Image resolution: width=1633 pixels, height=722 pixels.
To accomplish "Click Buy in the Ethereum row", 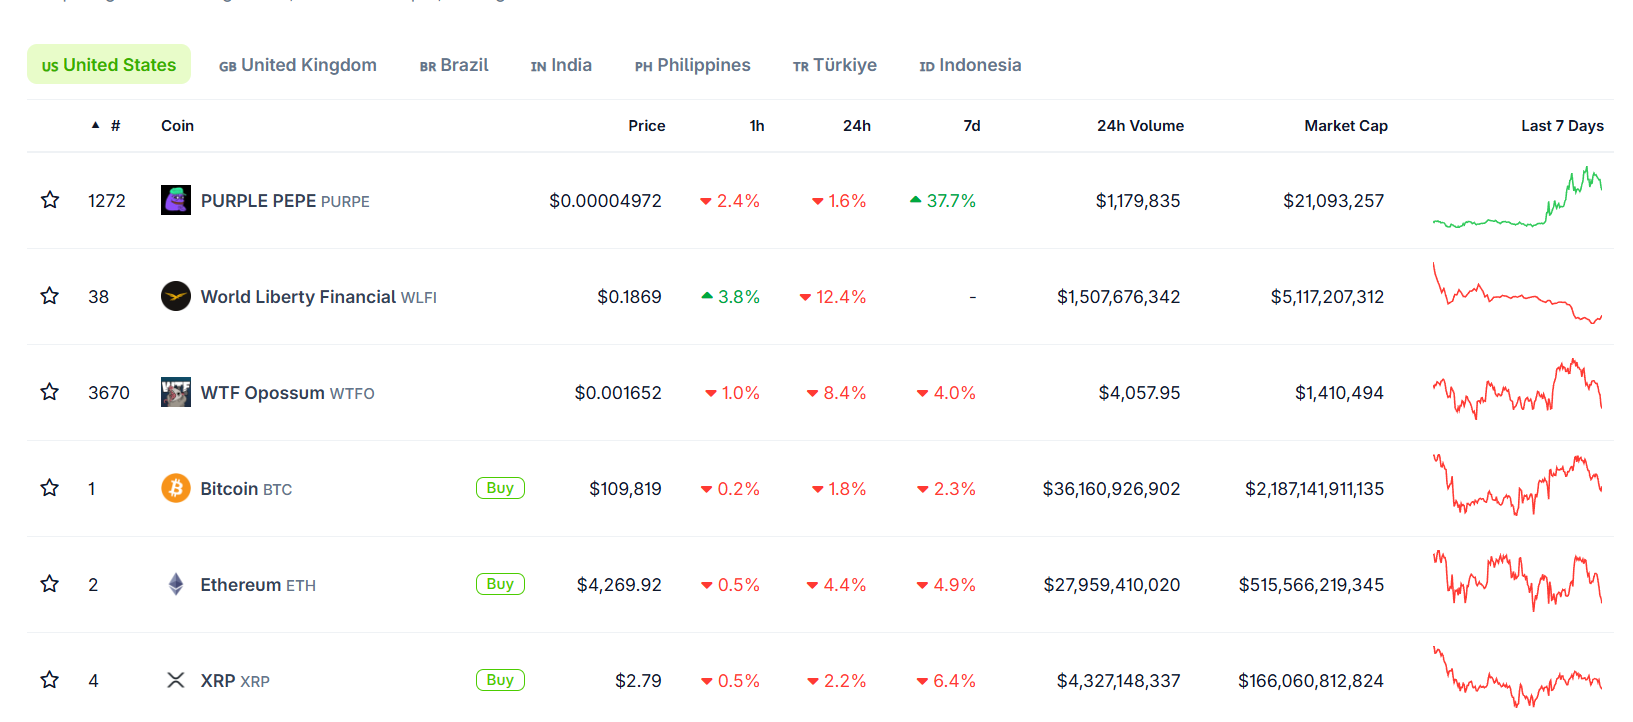I will (500, 584).
